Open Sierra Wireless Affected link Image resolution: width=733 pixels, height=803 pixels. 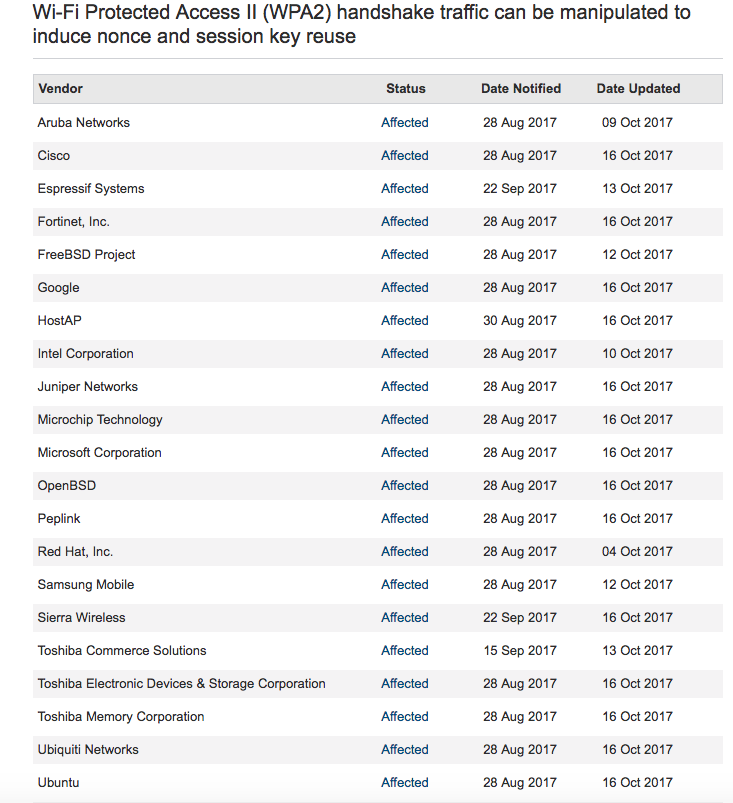[404, 618]
